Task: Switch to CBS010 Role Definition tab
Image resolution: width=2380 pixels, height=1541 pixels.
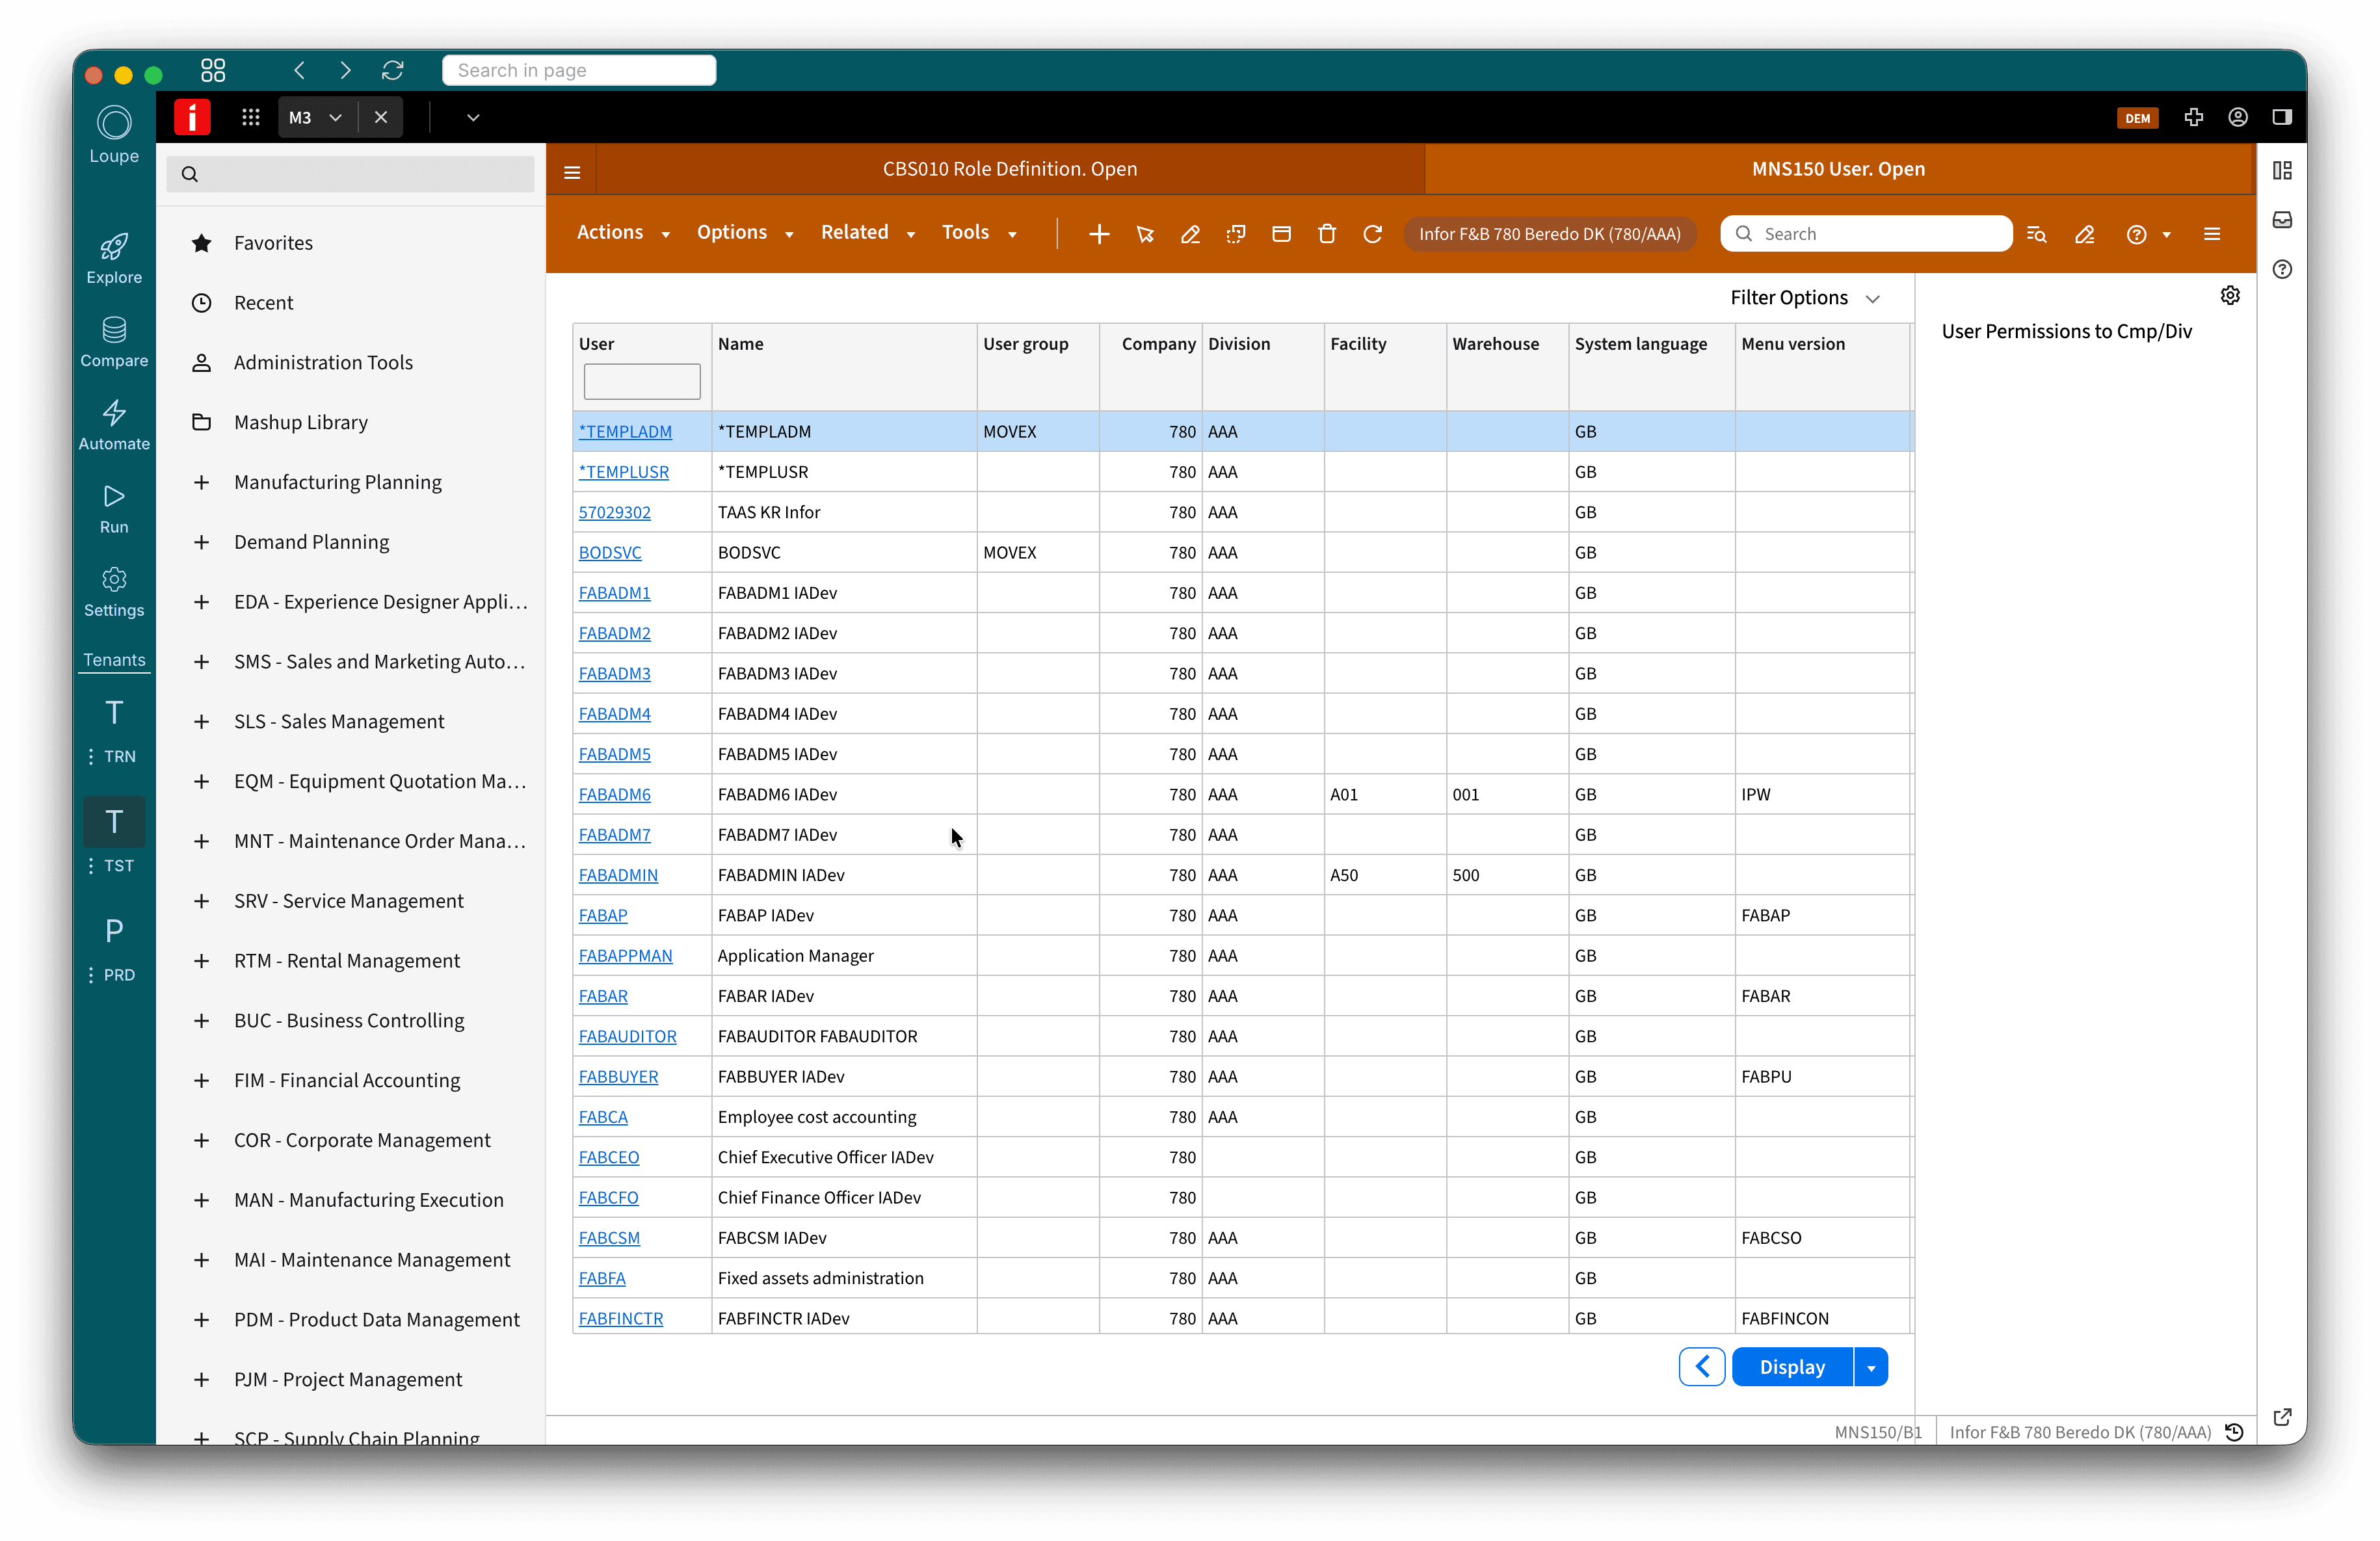Action: click(x=1009, y=169)
